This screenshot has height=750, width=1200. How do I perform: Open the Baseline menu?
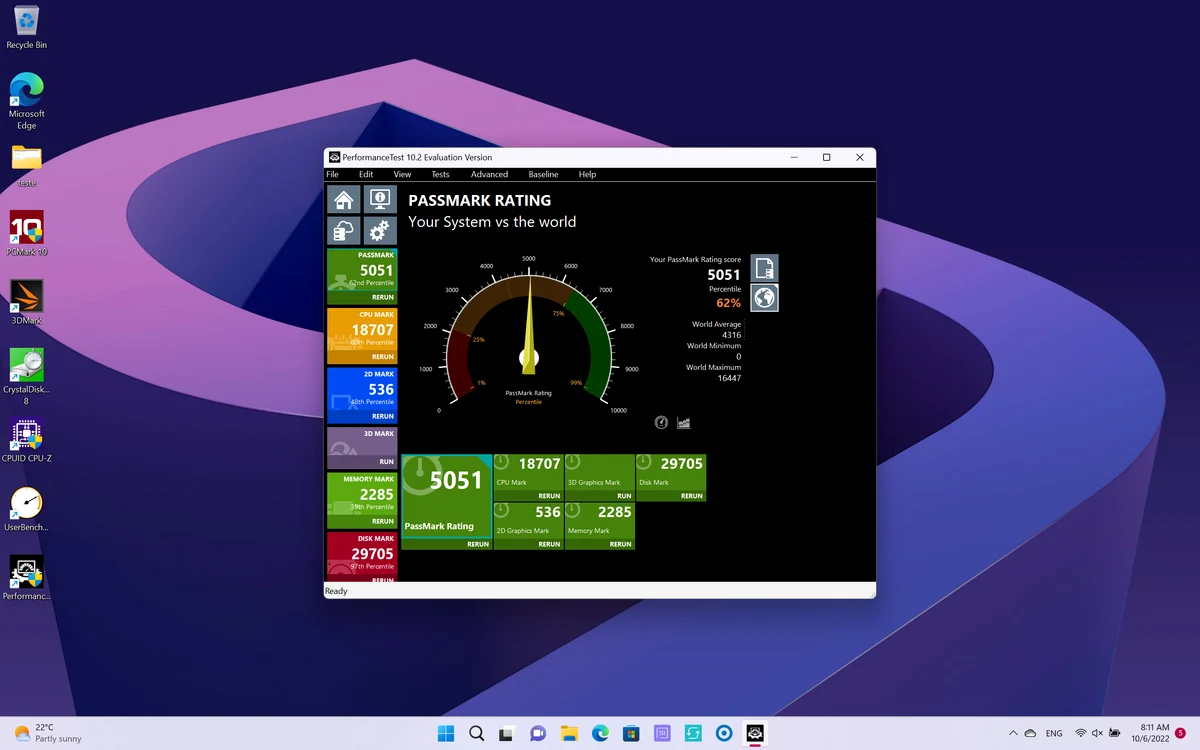click(x=543, y=174)
